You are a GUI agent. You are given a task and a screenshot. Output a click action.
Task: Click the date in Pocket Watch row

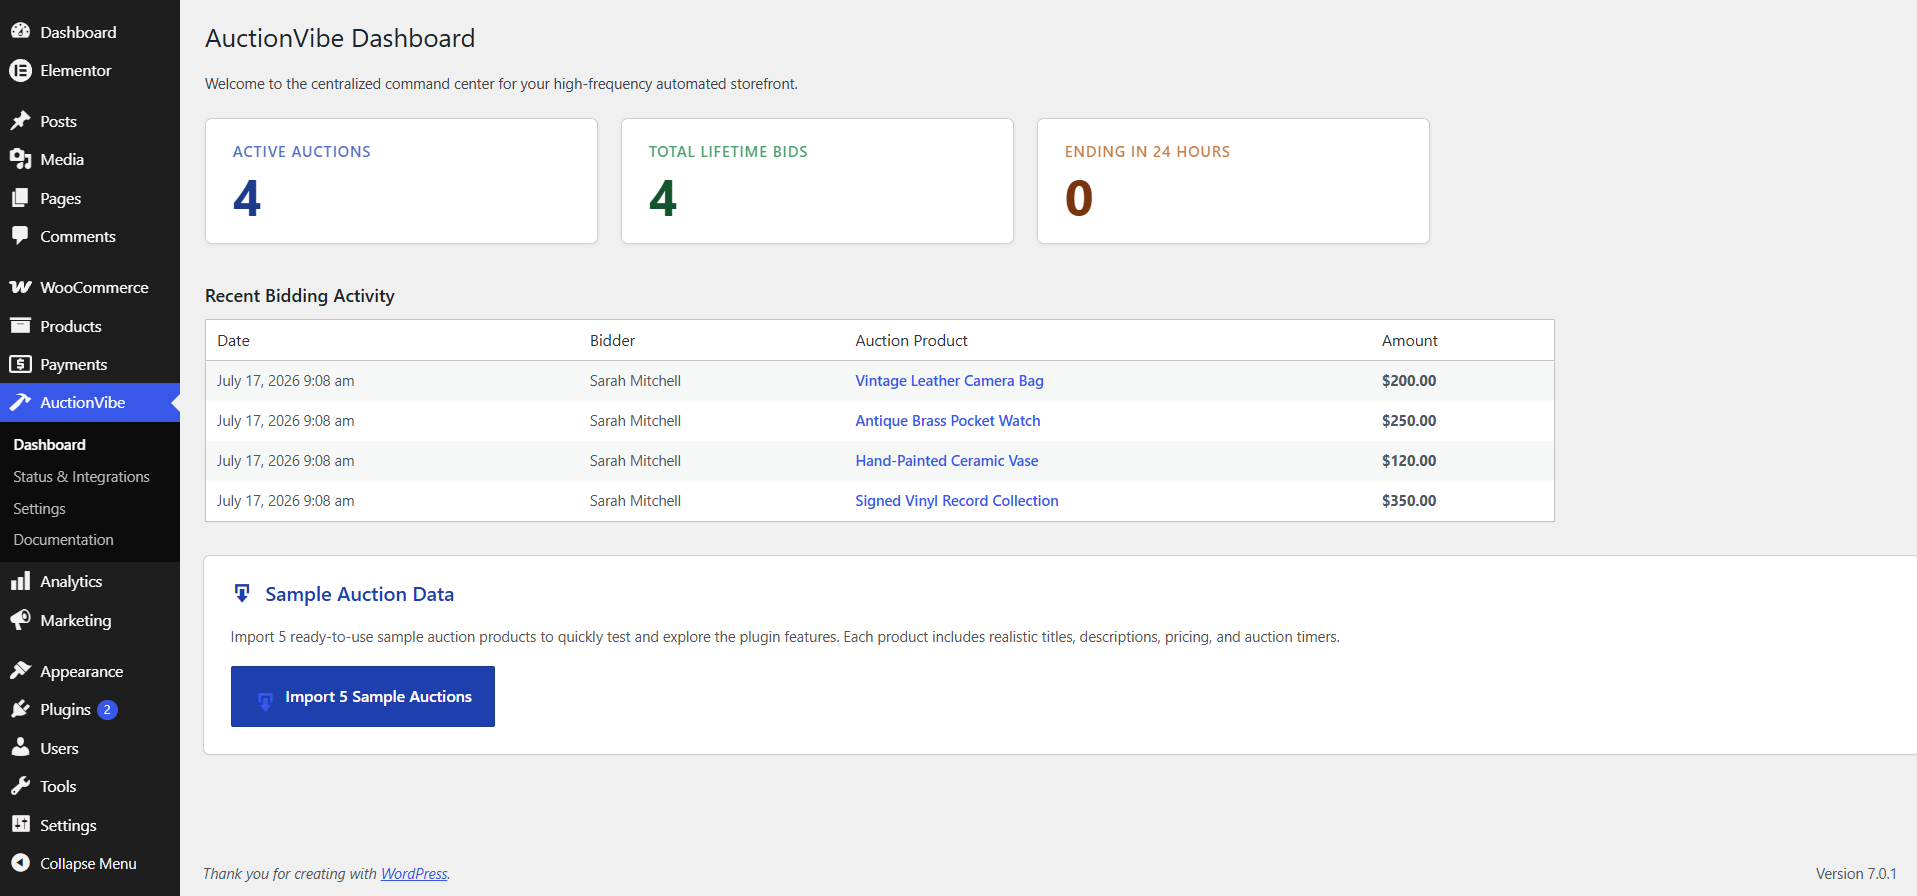pyautogui.click(x=285, y=421)
